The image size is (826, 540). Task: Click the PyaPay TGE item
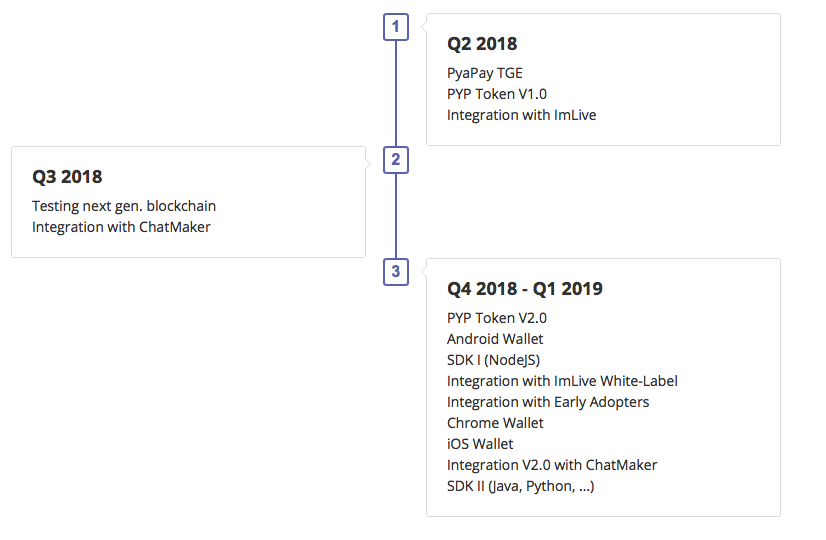click(x=485, y=73)
